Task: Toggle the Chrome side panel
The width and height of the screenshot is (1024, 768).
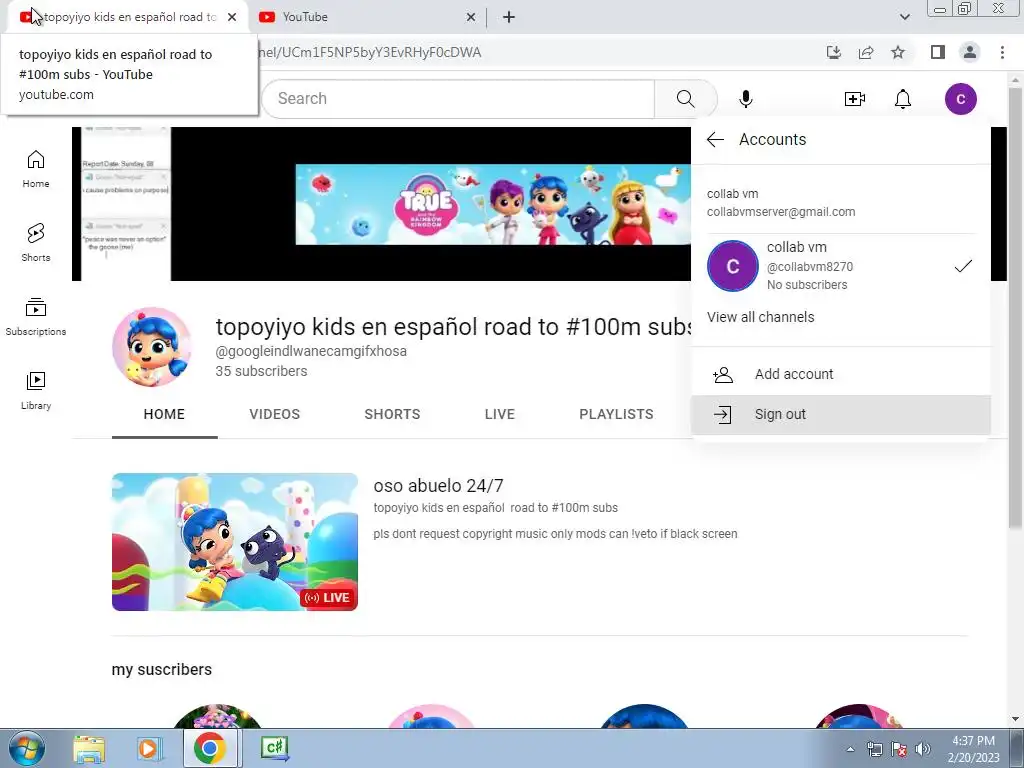Action: (938, 52)
